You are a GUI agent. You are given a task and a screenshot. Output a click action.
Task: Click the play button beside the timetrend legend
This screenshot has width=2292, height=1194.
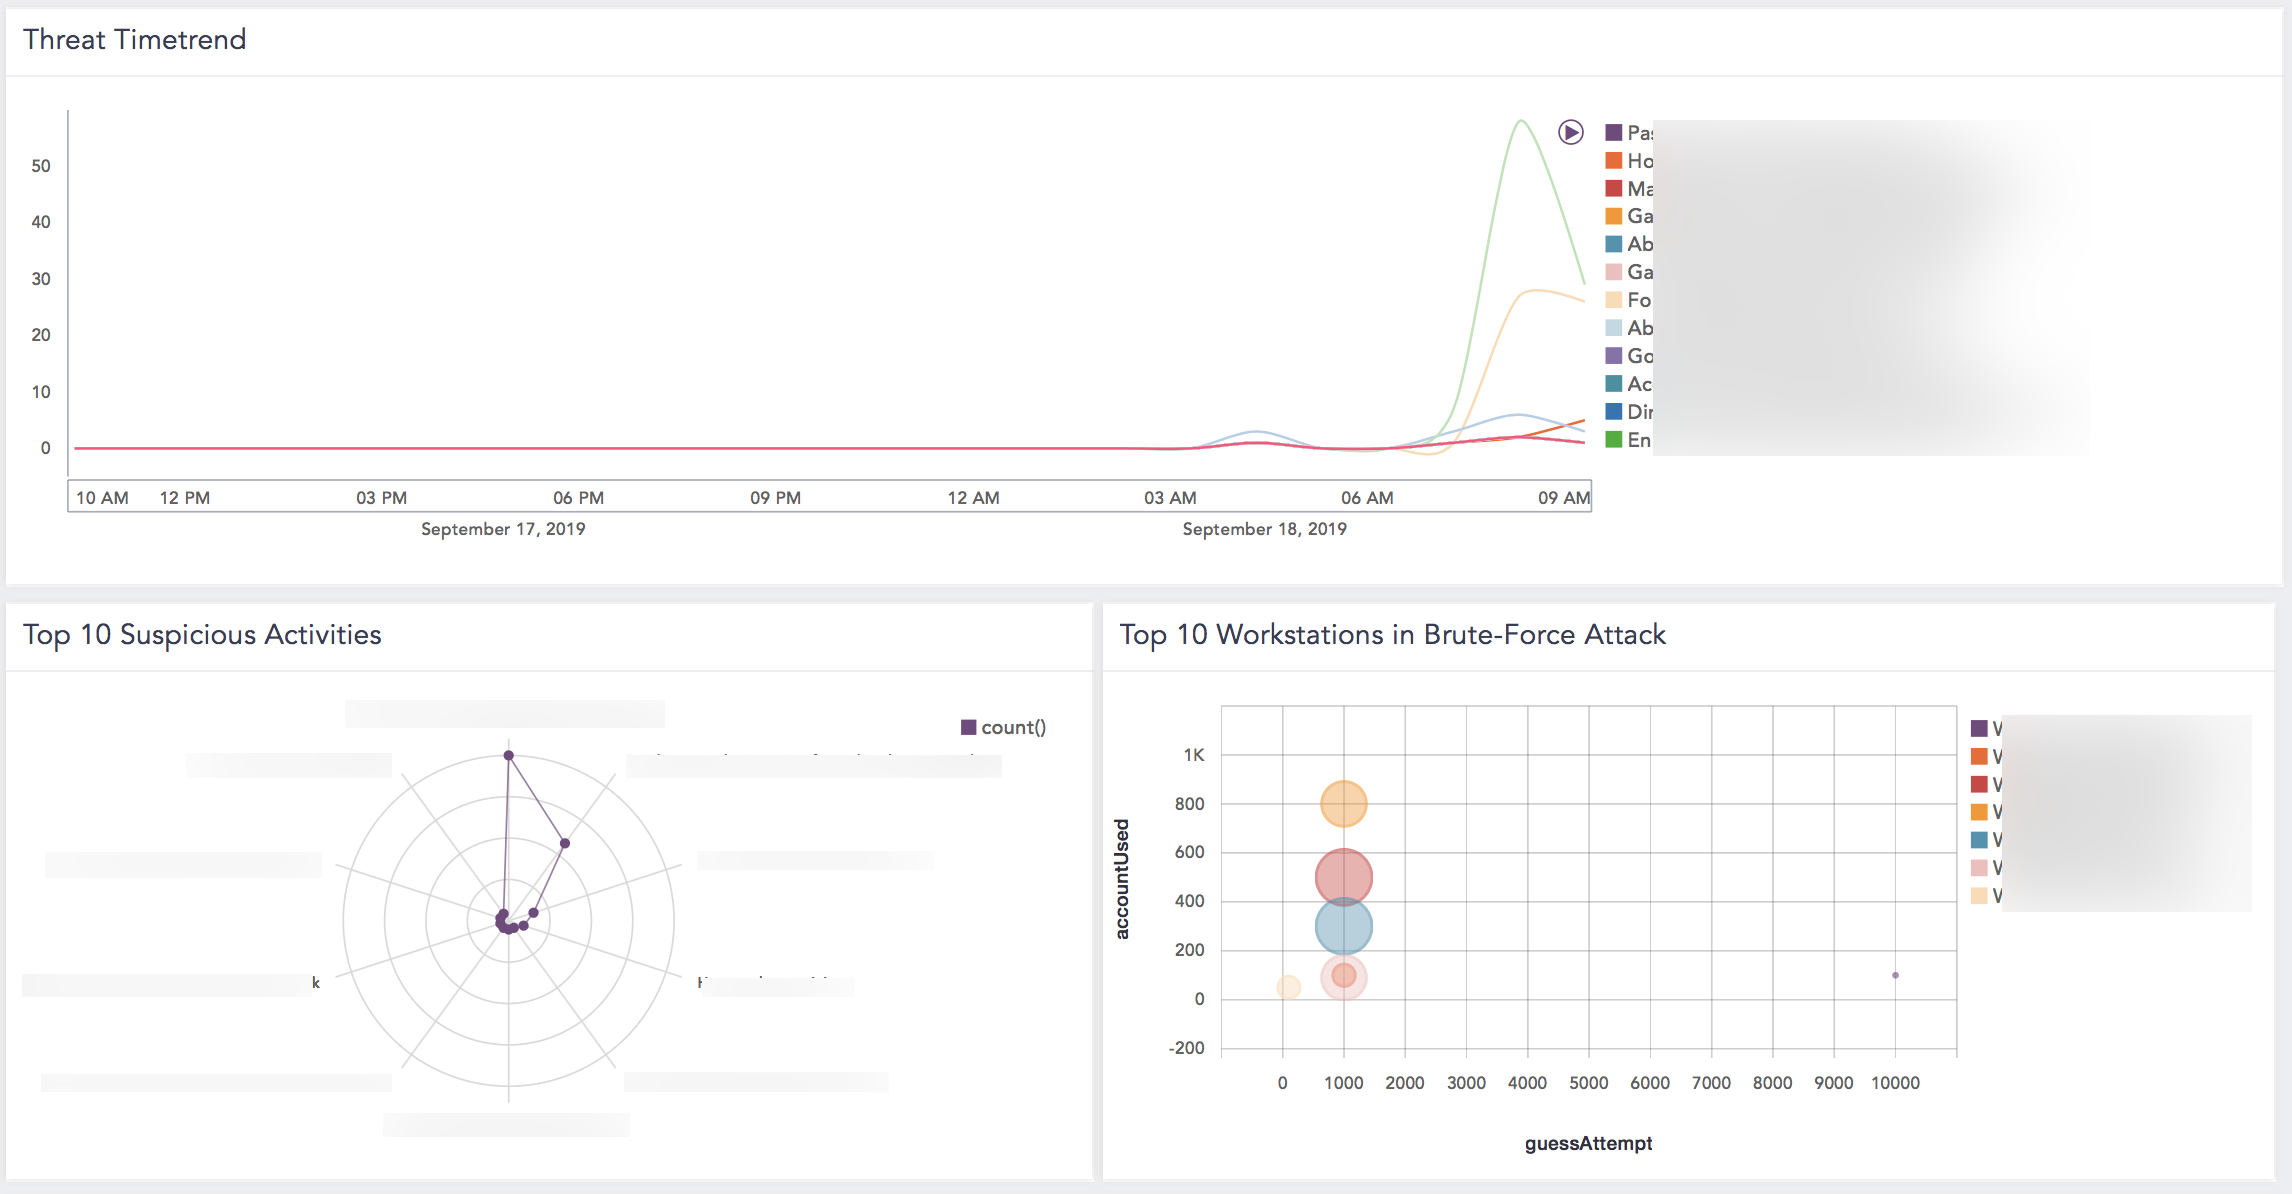pyautogui.click(x=1570, y=132)
